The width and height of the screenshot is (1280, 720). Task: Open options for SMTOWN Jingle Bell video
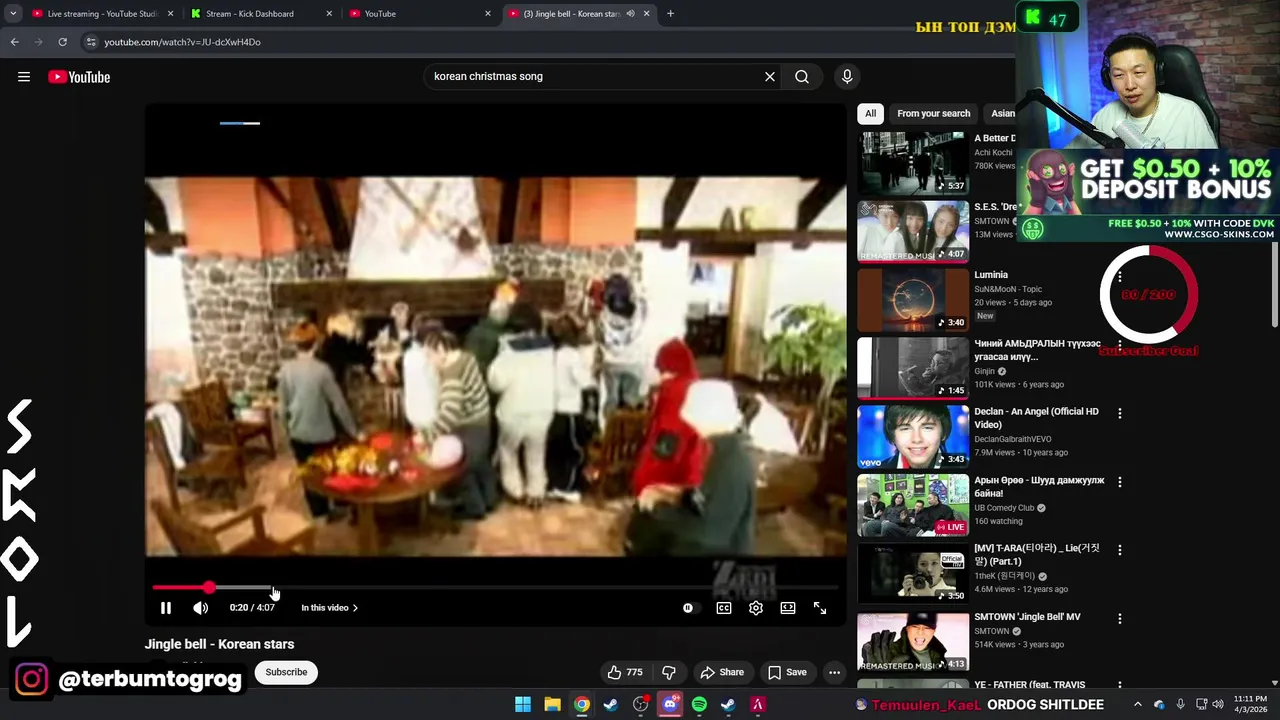[x=1120, y=618]
